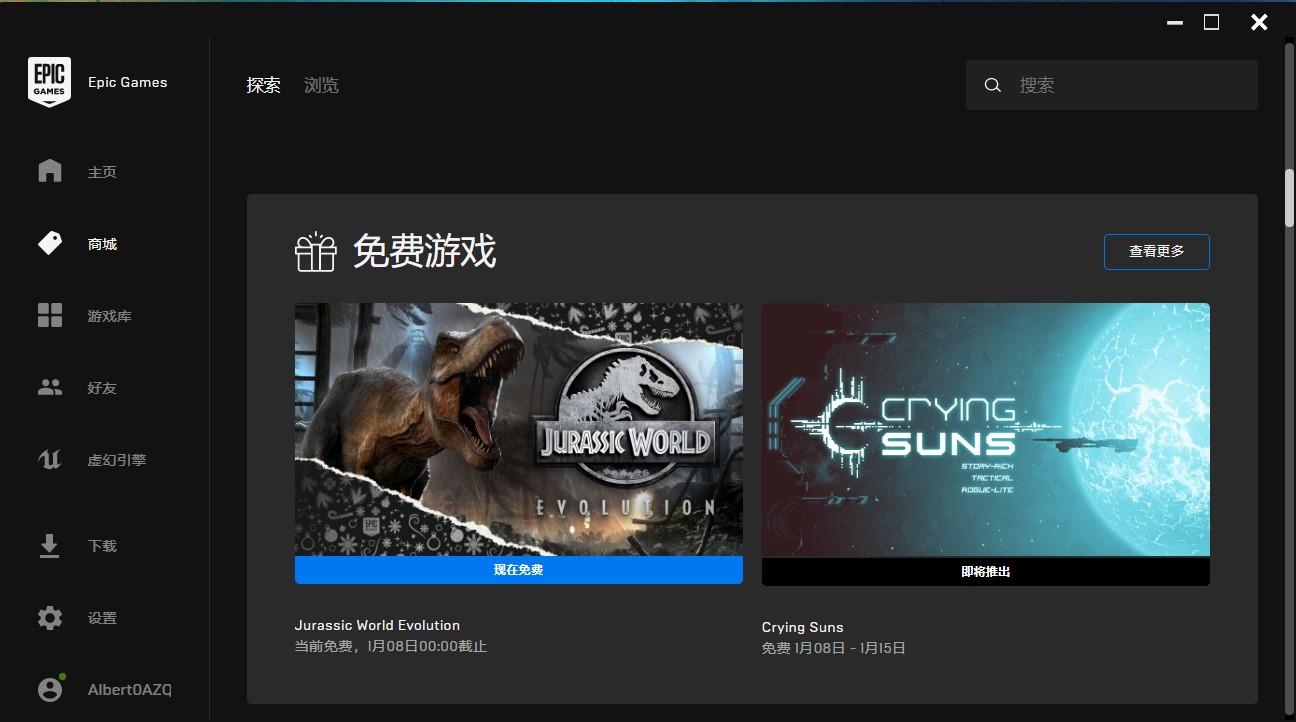Open the friends icon 好友
This screenshot has width=1296, height=722.
50,387
